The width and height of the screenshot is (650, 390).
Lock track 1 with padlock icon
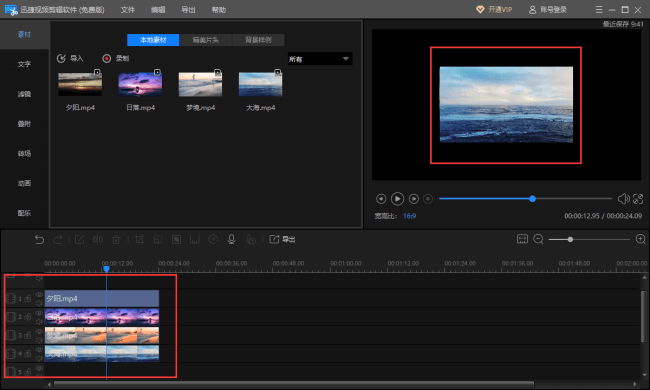pos(28,298)
